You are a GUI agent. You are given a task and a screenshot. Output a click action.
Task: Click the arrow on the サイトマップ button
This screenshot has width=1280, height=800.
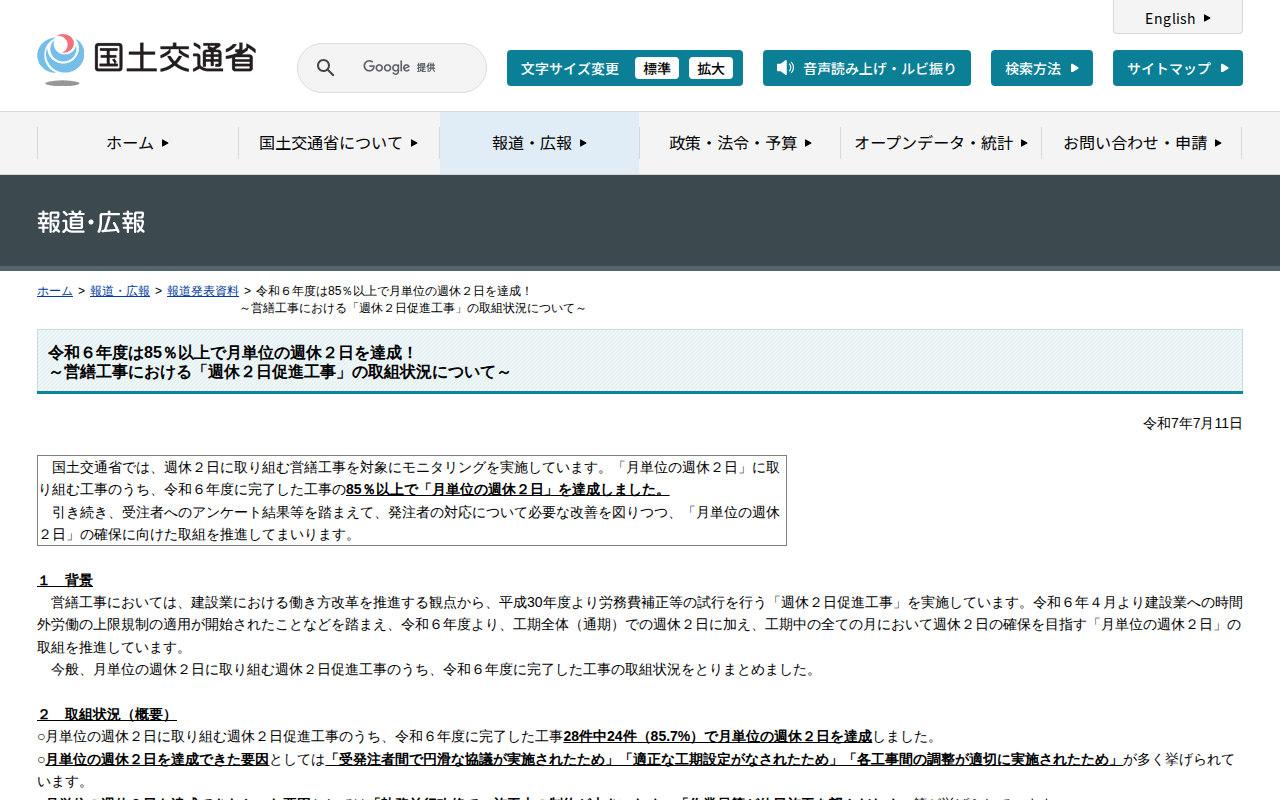point(1224,68)
